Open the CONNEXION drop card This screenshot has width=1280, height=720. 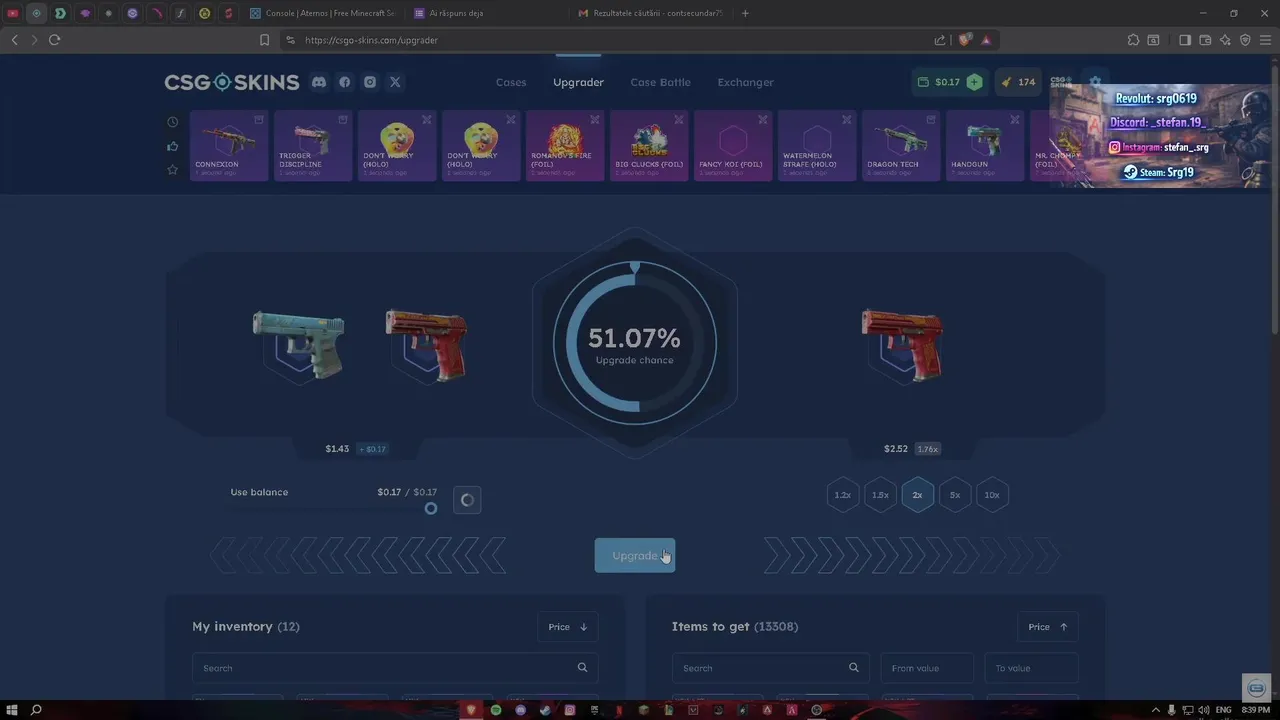click(229, 146)
